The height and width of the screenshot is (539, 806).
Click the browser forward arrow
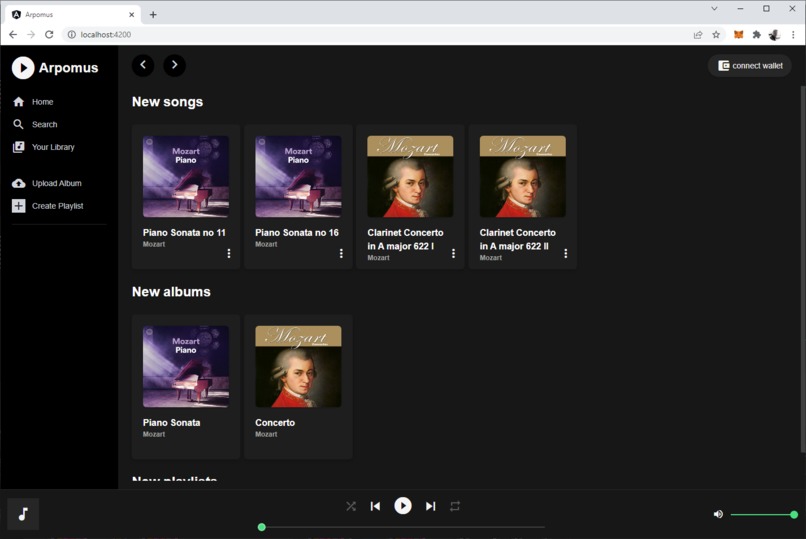31,34
